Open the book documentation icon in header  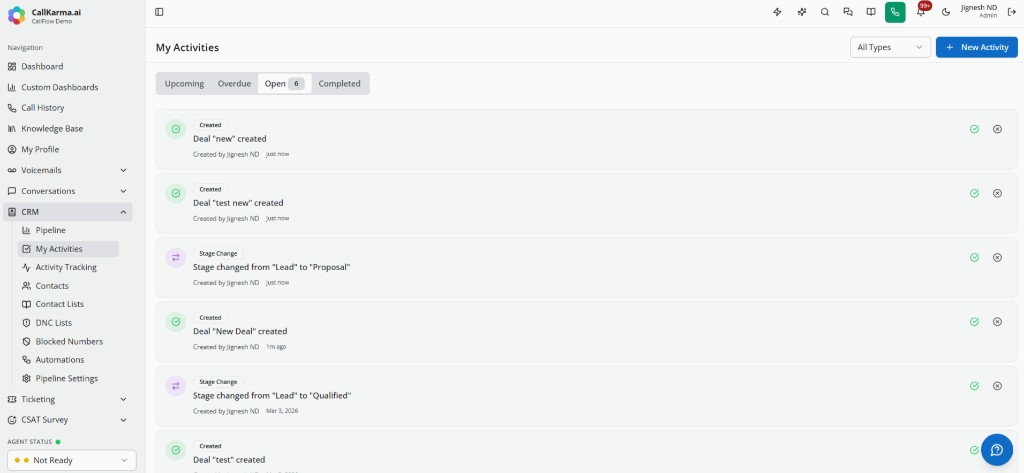(871, 12)
